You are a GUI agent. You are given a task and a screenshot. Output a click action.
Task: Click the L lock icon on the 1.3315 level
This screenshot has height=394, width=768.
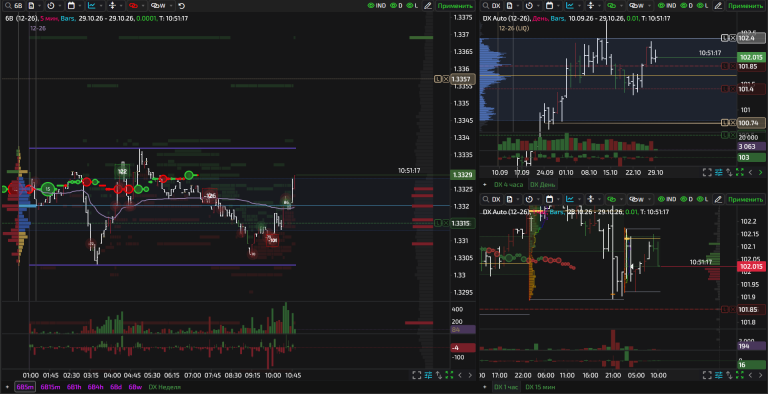(x=438, y=223)
